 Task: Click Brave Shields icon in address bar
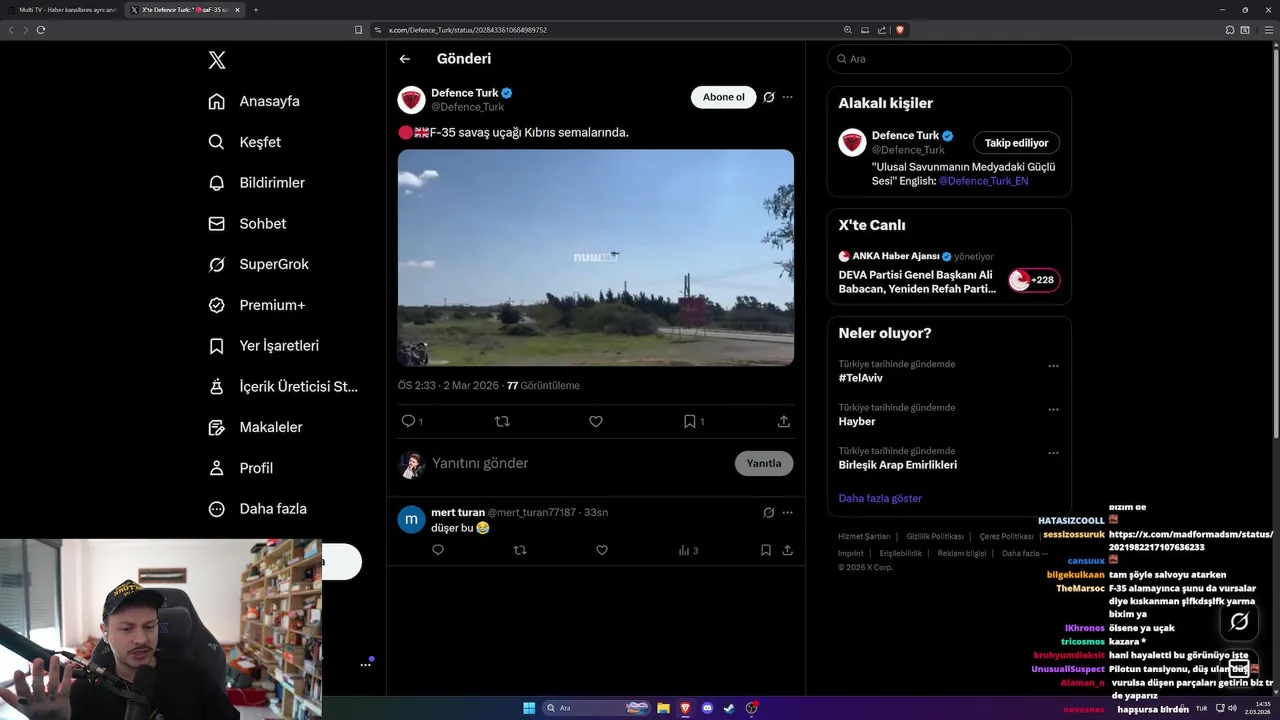(x=900, y=30)
